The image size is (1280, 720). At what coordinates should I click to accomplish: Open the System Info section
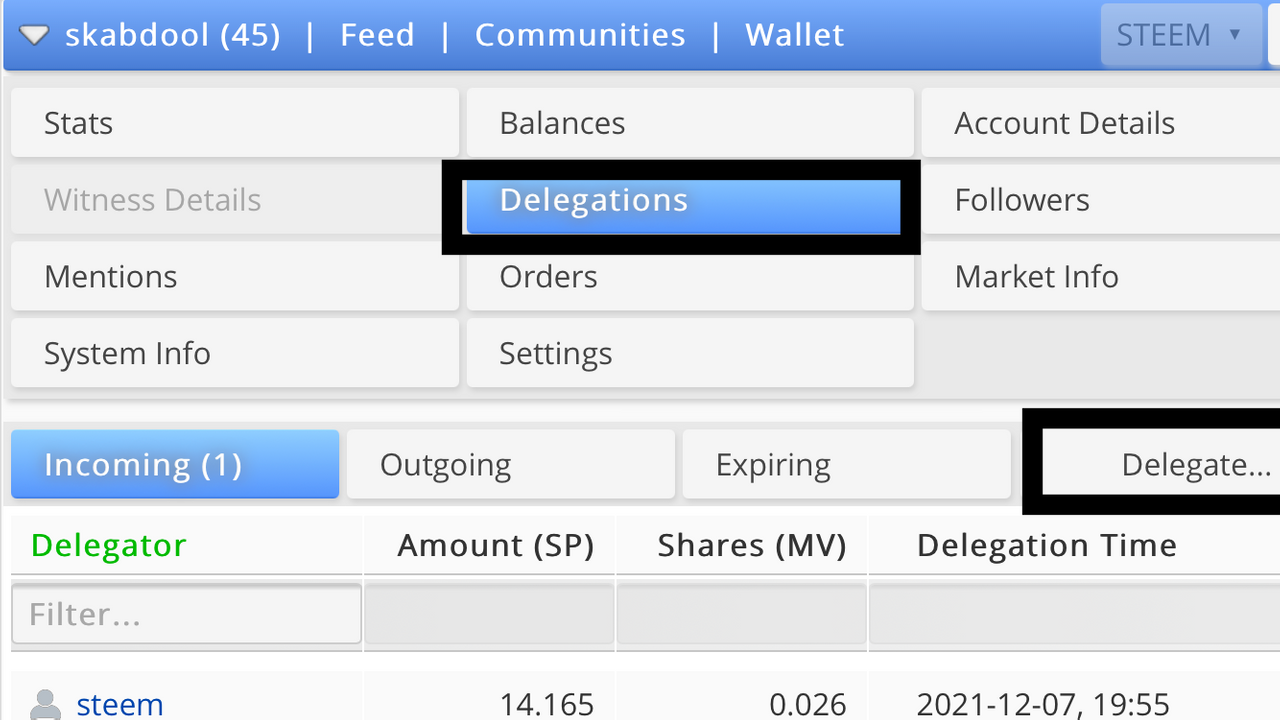coord(235,354)
